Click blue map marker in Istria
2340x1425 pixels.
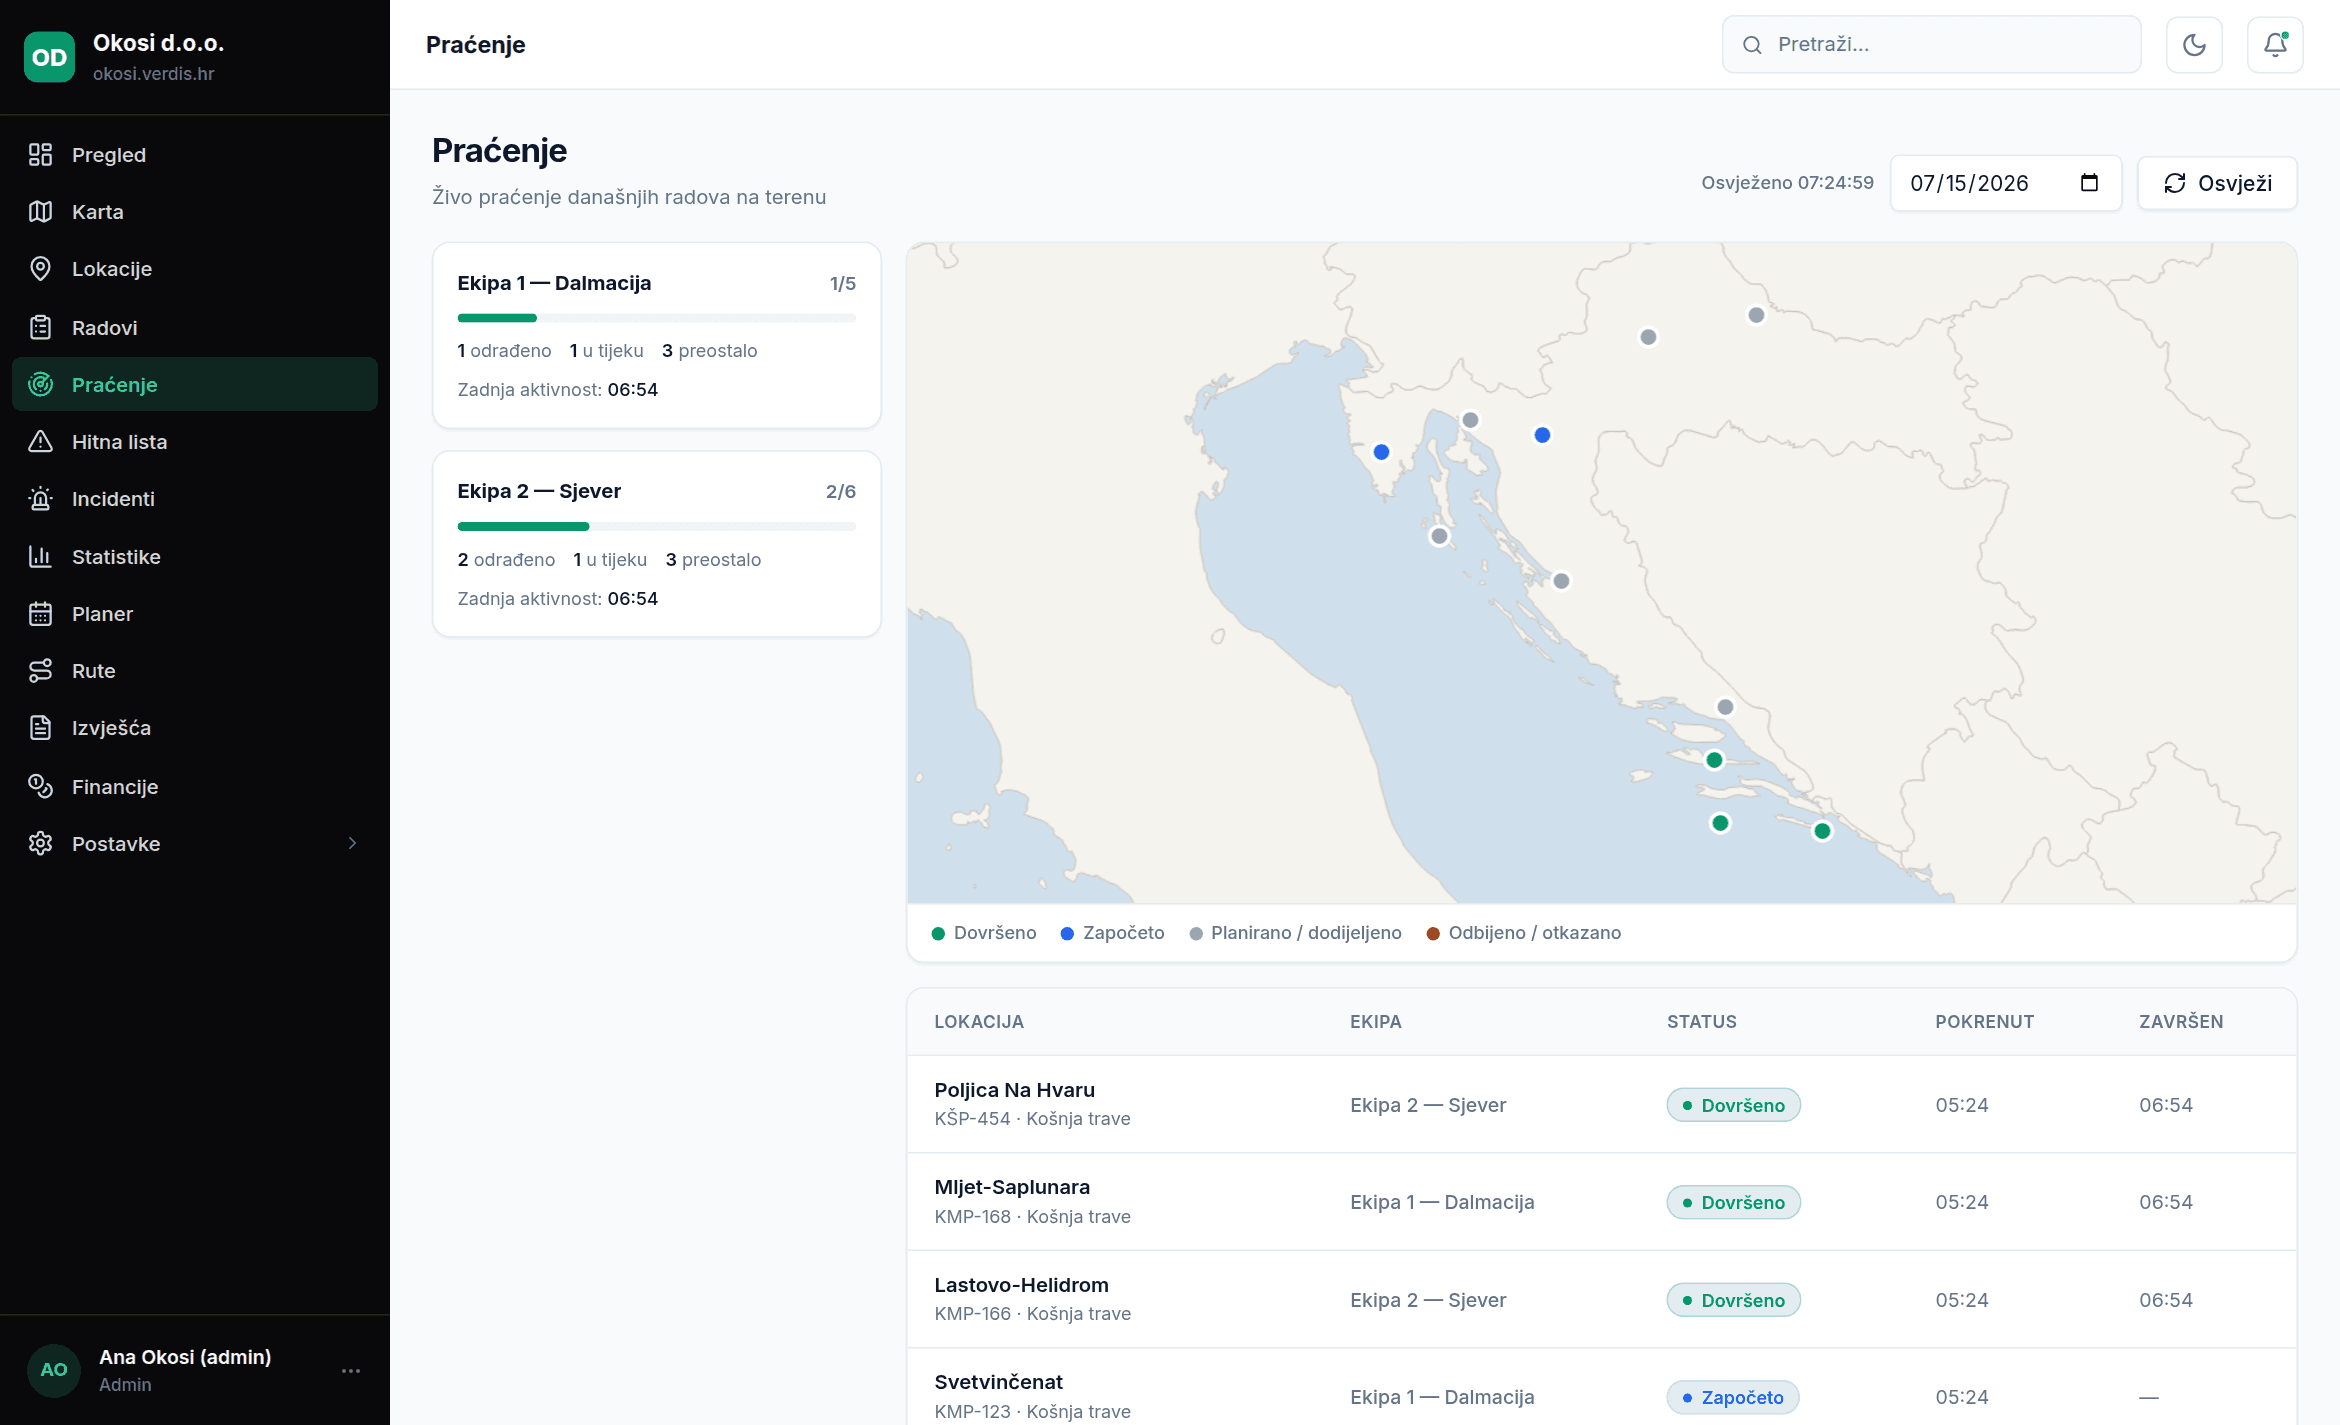[x=1381, y=452]
